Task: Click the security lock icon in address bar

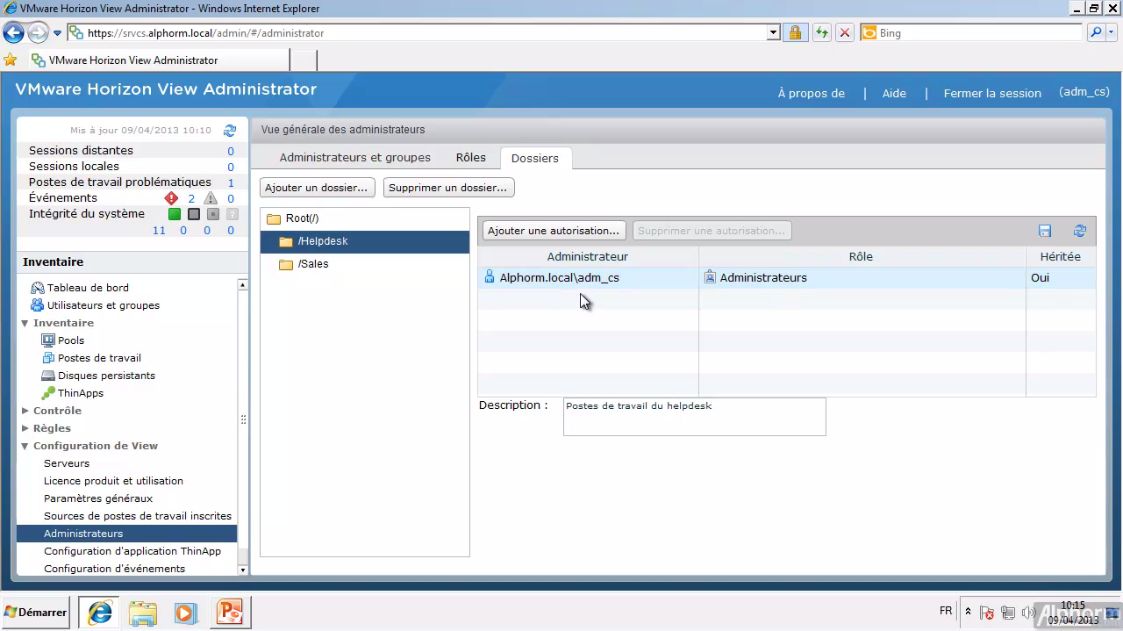Action: point(795,32)
